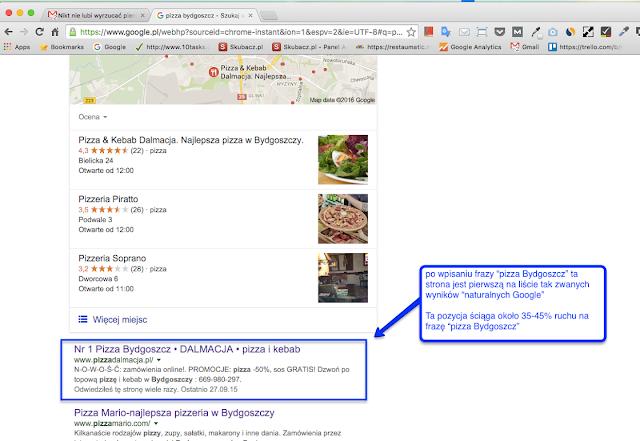This screenshot has height=441, width=640.
Task: Click the salad photo for Pizza & Kebab Dalmacja
Action: tap(343, 160)
